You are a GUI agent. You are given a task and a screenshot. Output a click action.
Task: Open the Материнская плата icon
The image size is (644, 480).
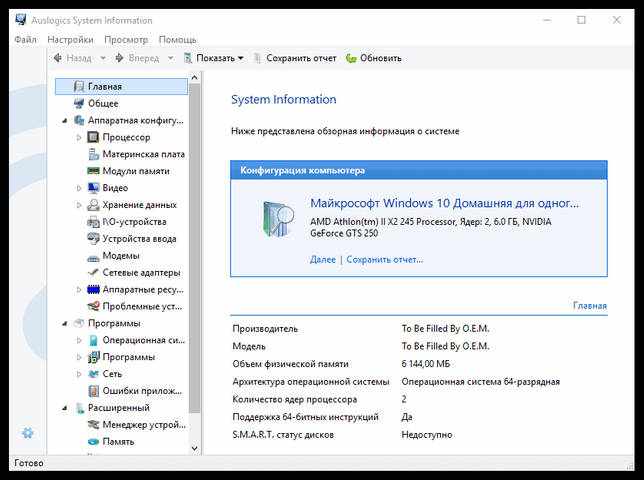pos(93,154)
